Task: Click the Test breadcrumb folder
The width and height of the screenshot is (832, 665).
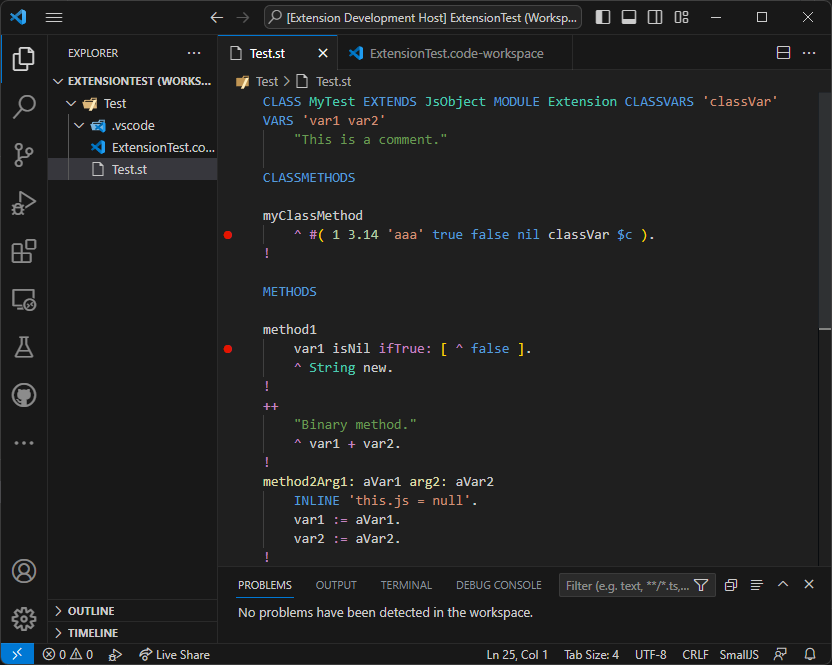Action: tap(257, 81)
